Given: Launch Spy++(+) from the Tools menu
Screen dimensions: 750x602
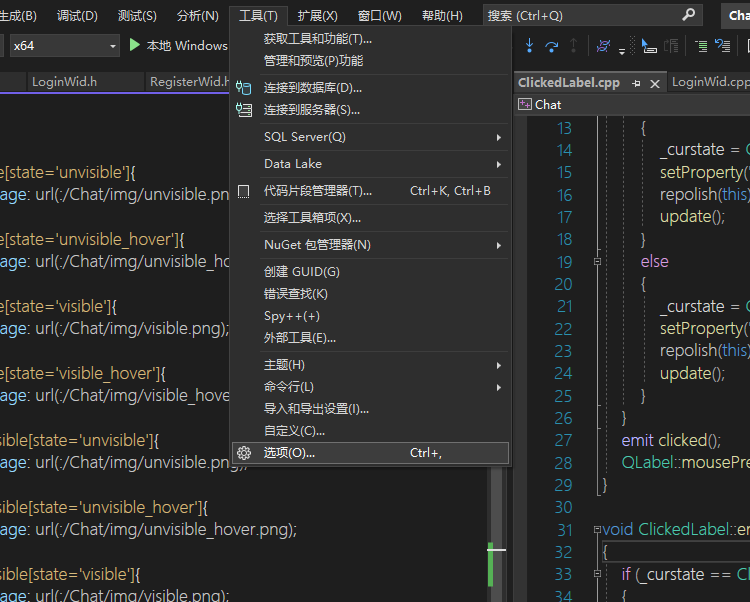Looking at the screenshot, I should pyautogui.click(x=370, y=316).
